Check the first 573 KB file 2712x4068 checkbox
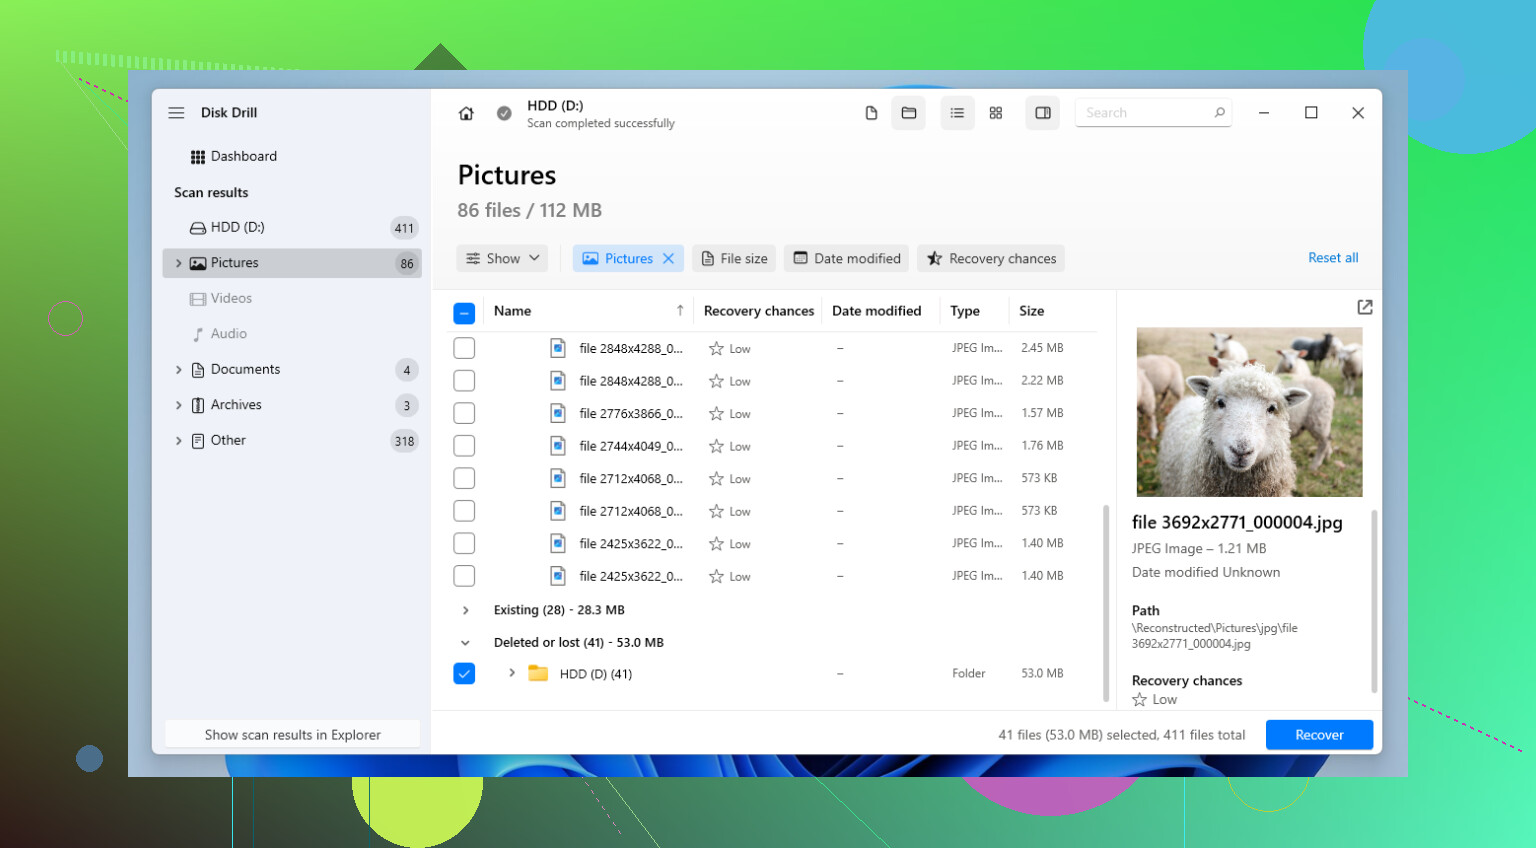This screenshot has height=848, width=1536. click(464, 478)
